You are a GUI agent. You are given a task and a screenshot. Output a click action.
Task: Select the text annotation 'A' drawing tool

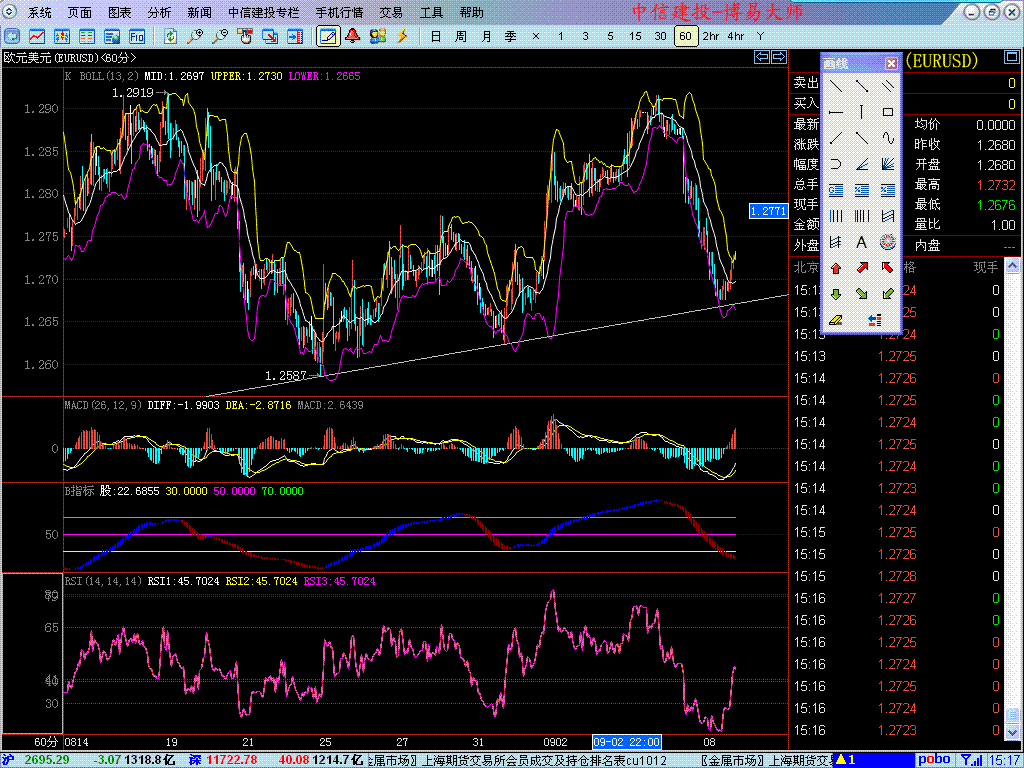tap(861, 242)
